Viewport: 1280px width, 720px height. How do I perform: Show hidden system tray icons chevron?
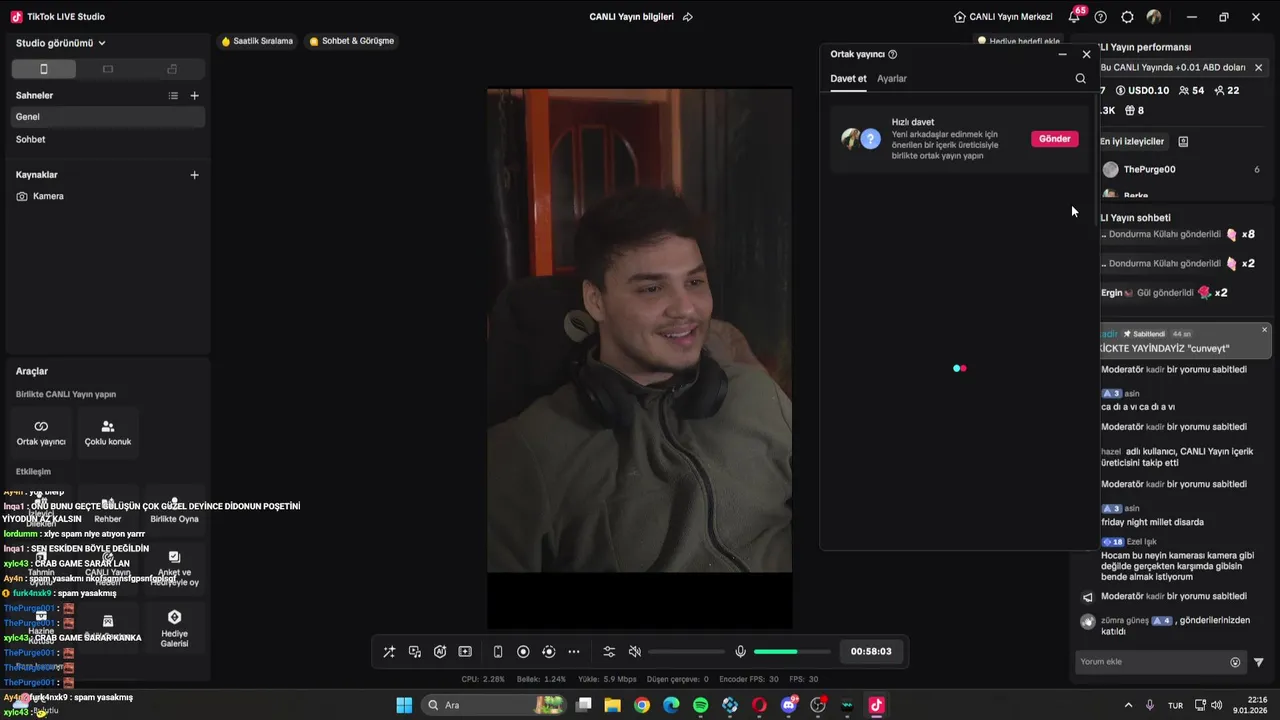tap(1129, 705)
